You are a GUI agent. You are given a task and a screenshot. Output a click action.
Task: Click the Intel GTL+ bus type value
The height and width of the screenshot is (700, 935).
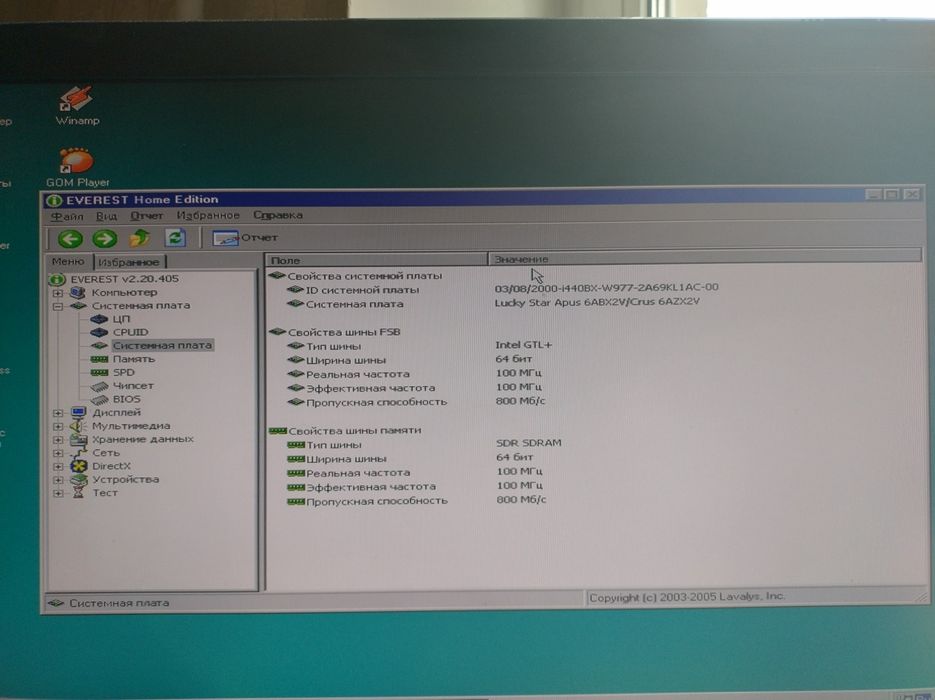(x=524, y=345)
